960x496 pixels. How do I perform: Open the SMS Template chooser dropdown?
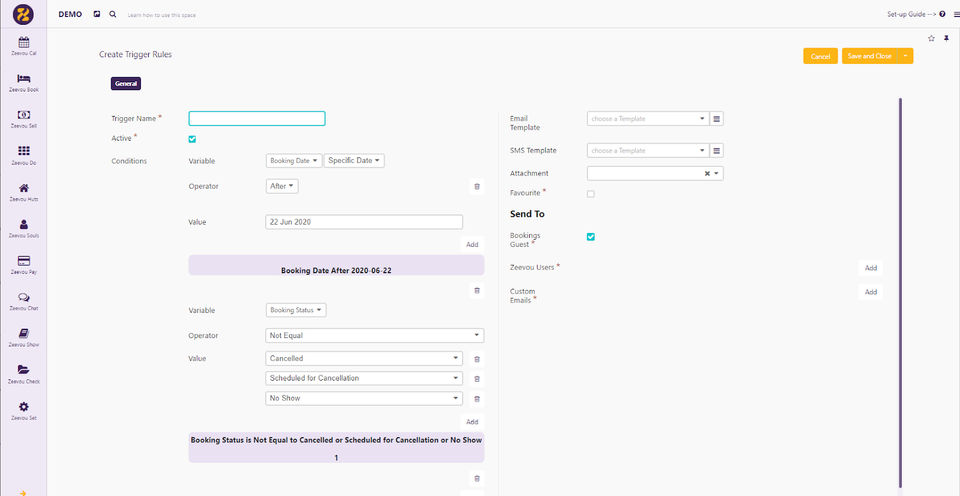[648, 150]
